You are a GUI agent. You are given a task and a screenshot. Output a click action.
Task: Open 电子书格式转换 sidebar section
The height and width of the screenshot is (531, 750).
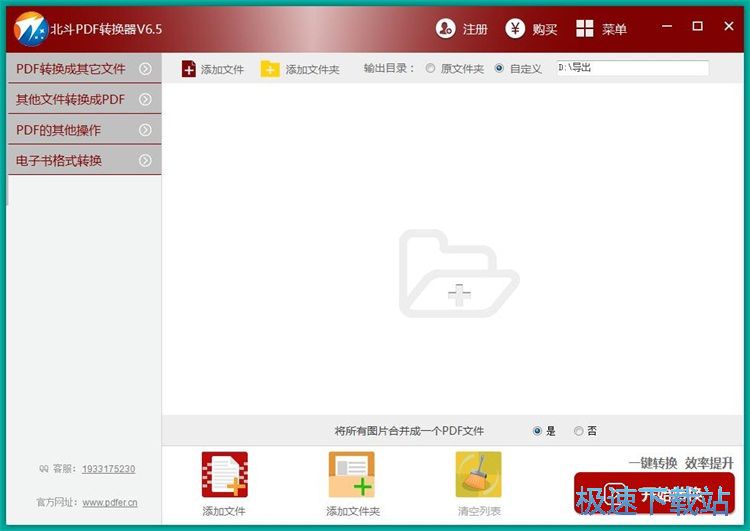point(85,161)
